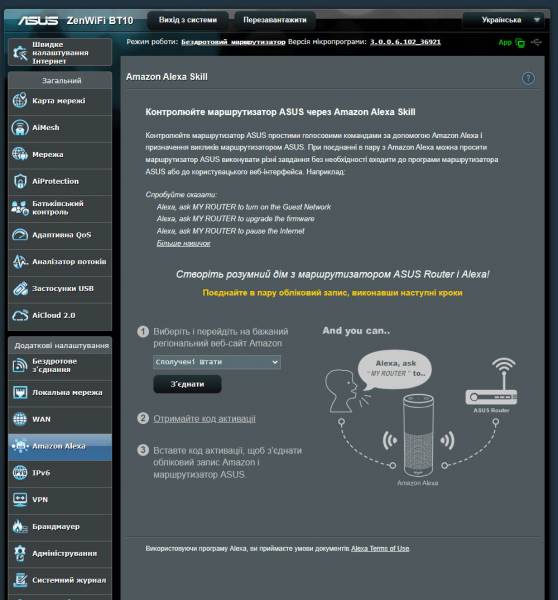This screenshot has width=558, height=600.
Task: Click the Перезавантажити button
Action: [x=275, y=20]
